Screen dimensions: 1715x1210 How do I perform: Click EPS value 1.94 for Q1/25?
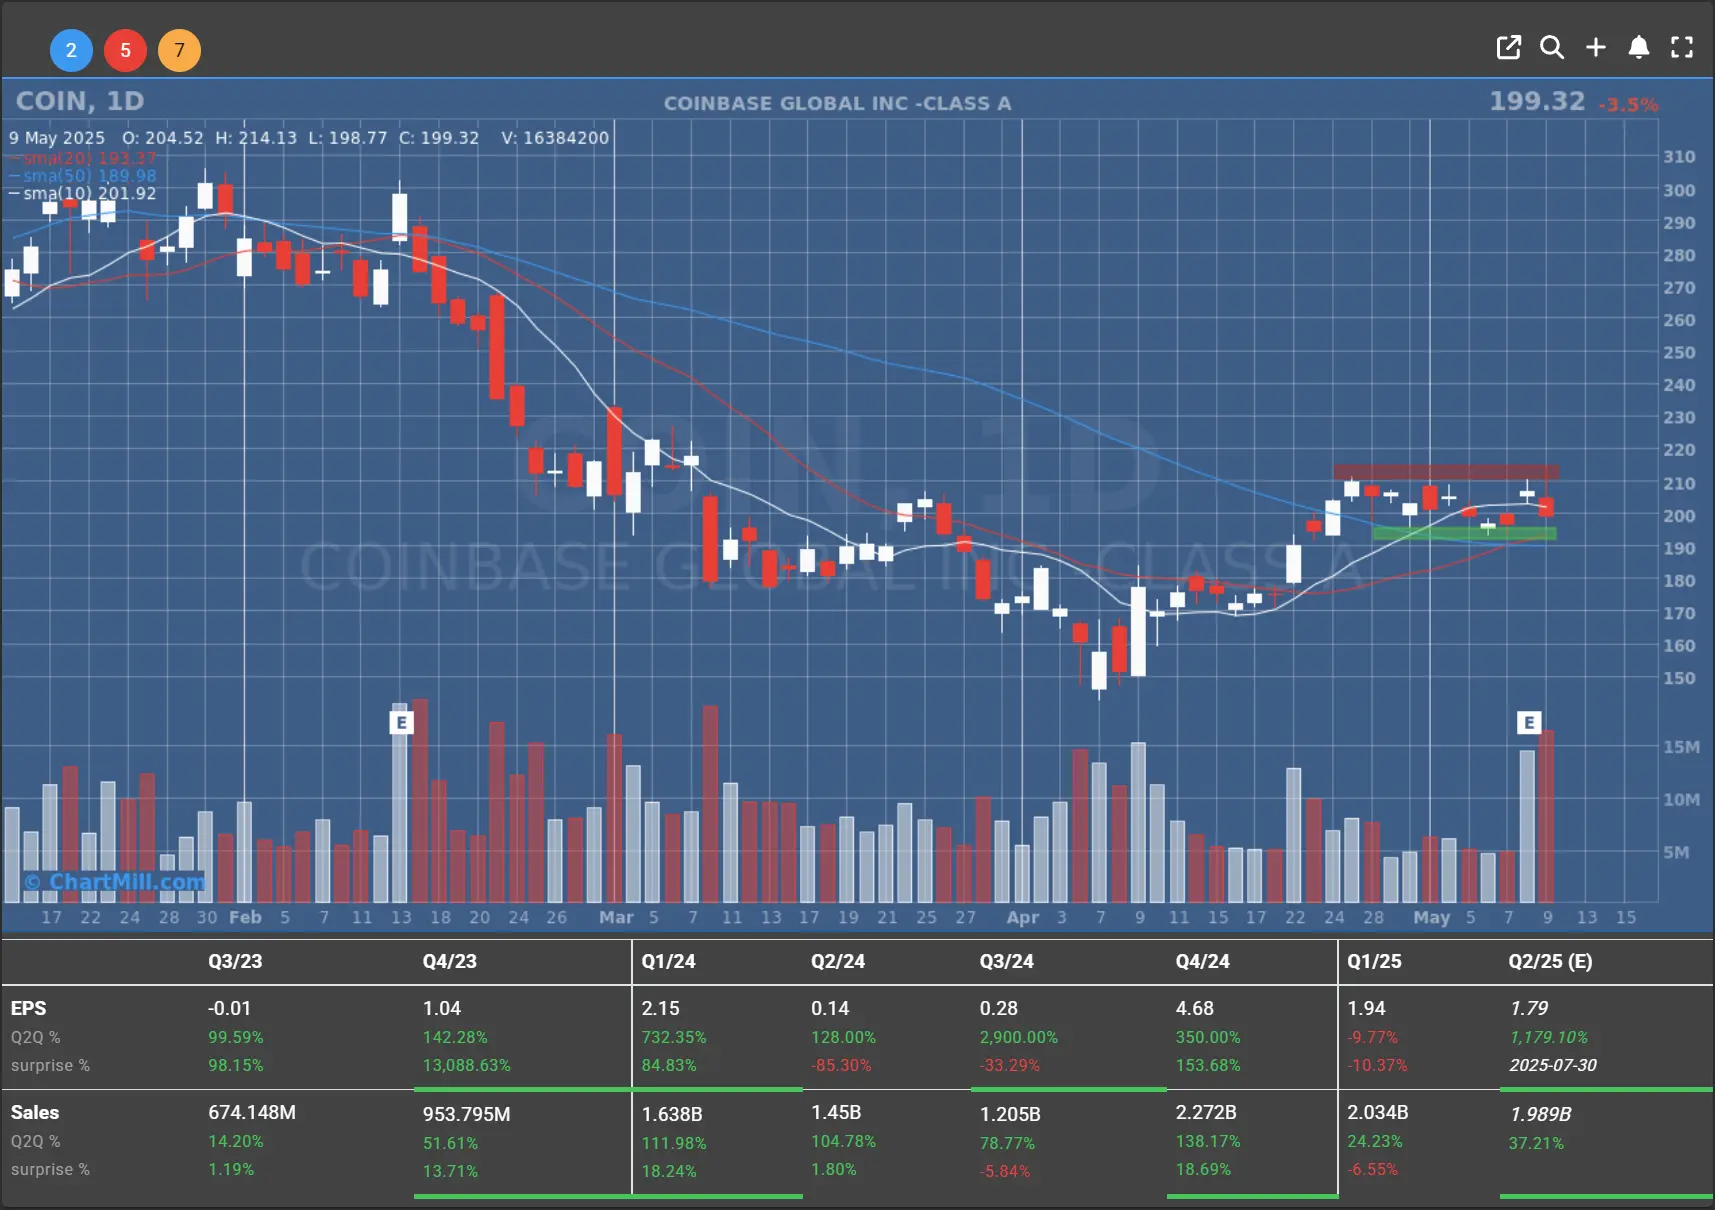point(1366,1008)
